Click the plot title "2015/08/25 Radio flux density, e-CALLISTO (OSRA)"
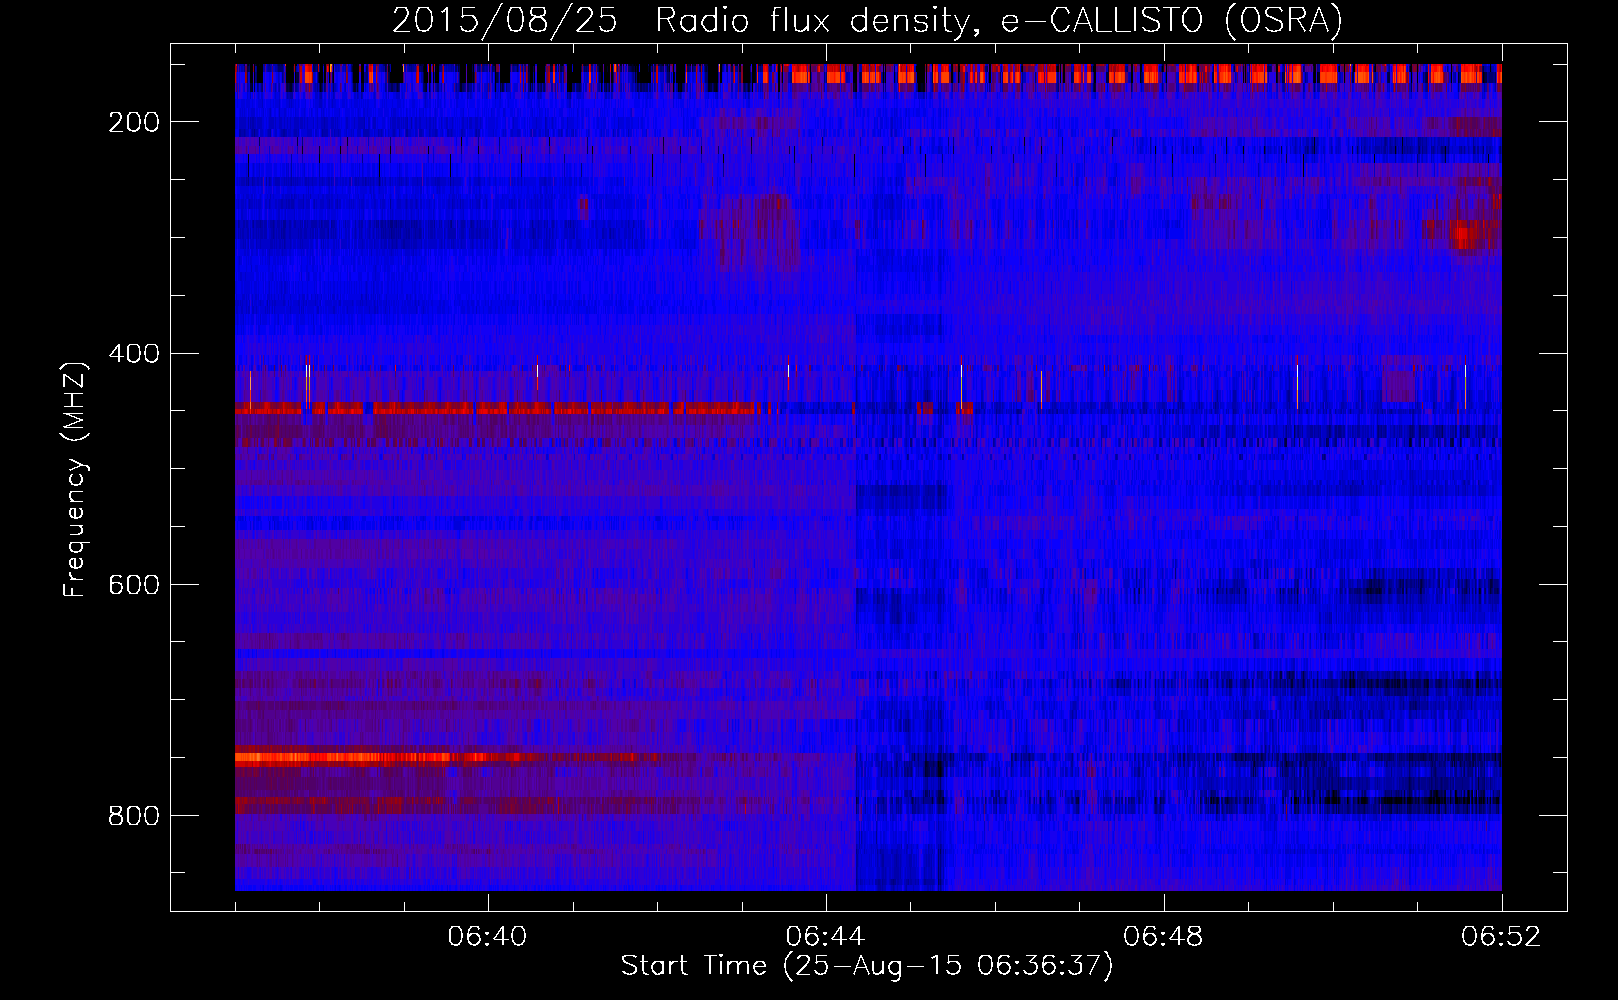The image size is (1618, 1000). tap(867, 21)
